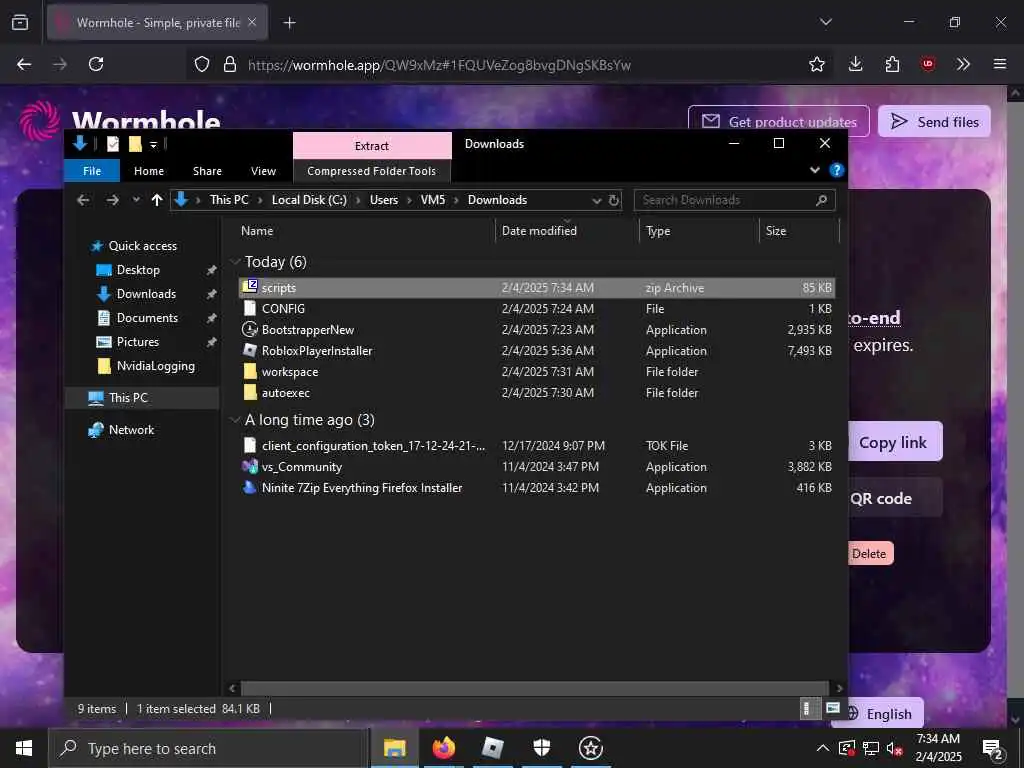Collapse the A long time ago (3) group
Image resolution: width=1024 pixels, height=768 pixels.
click(x=236, y=420)
